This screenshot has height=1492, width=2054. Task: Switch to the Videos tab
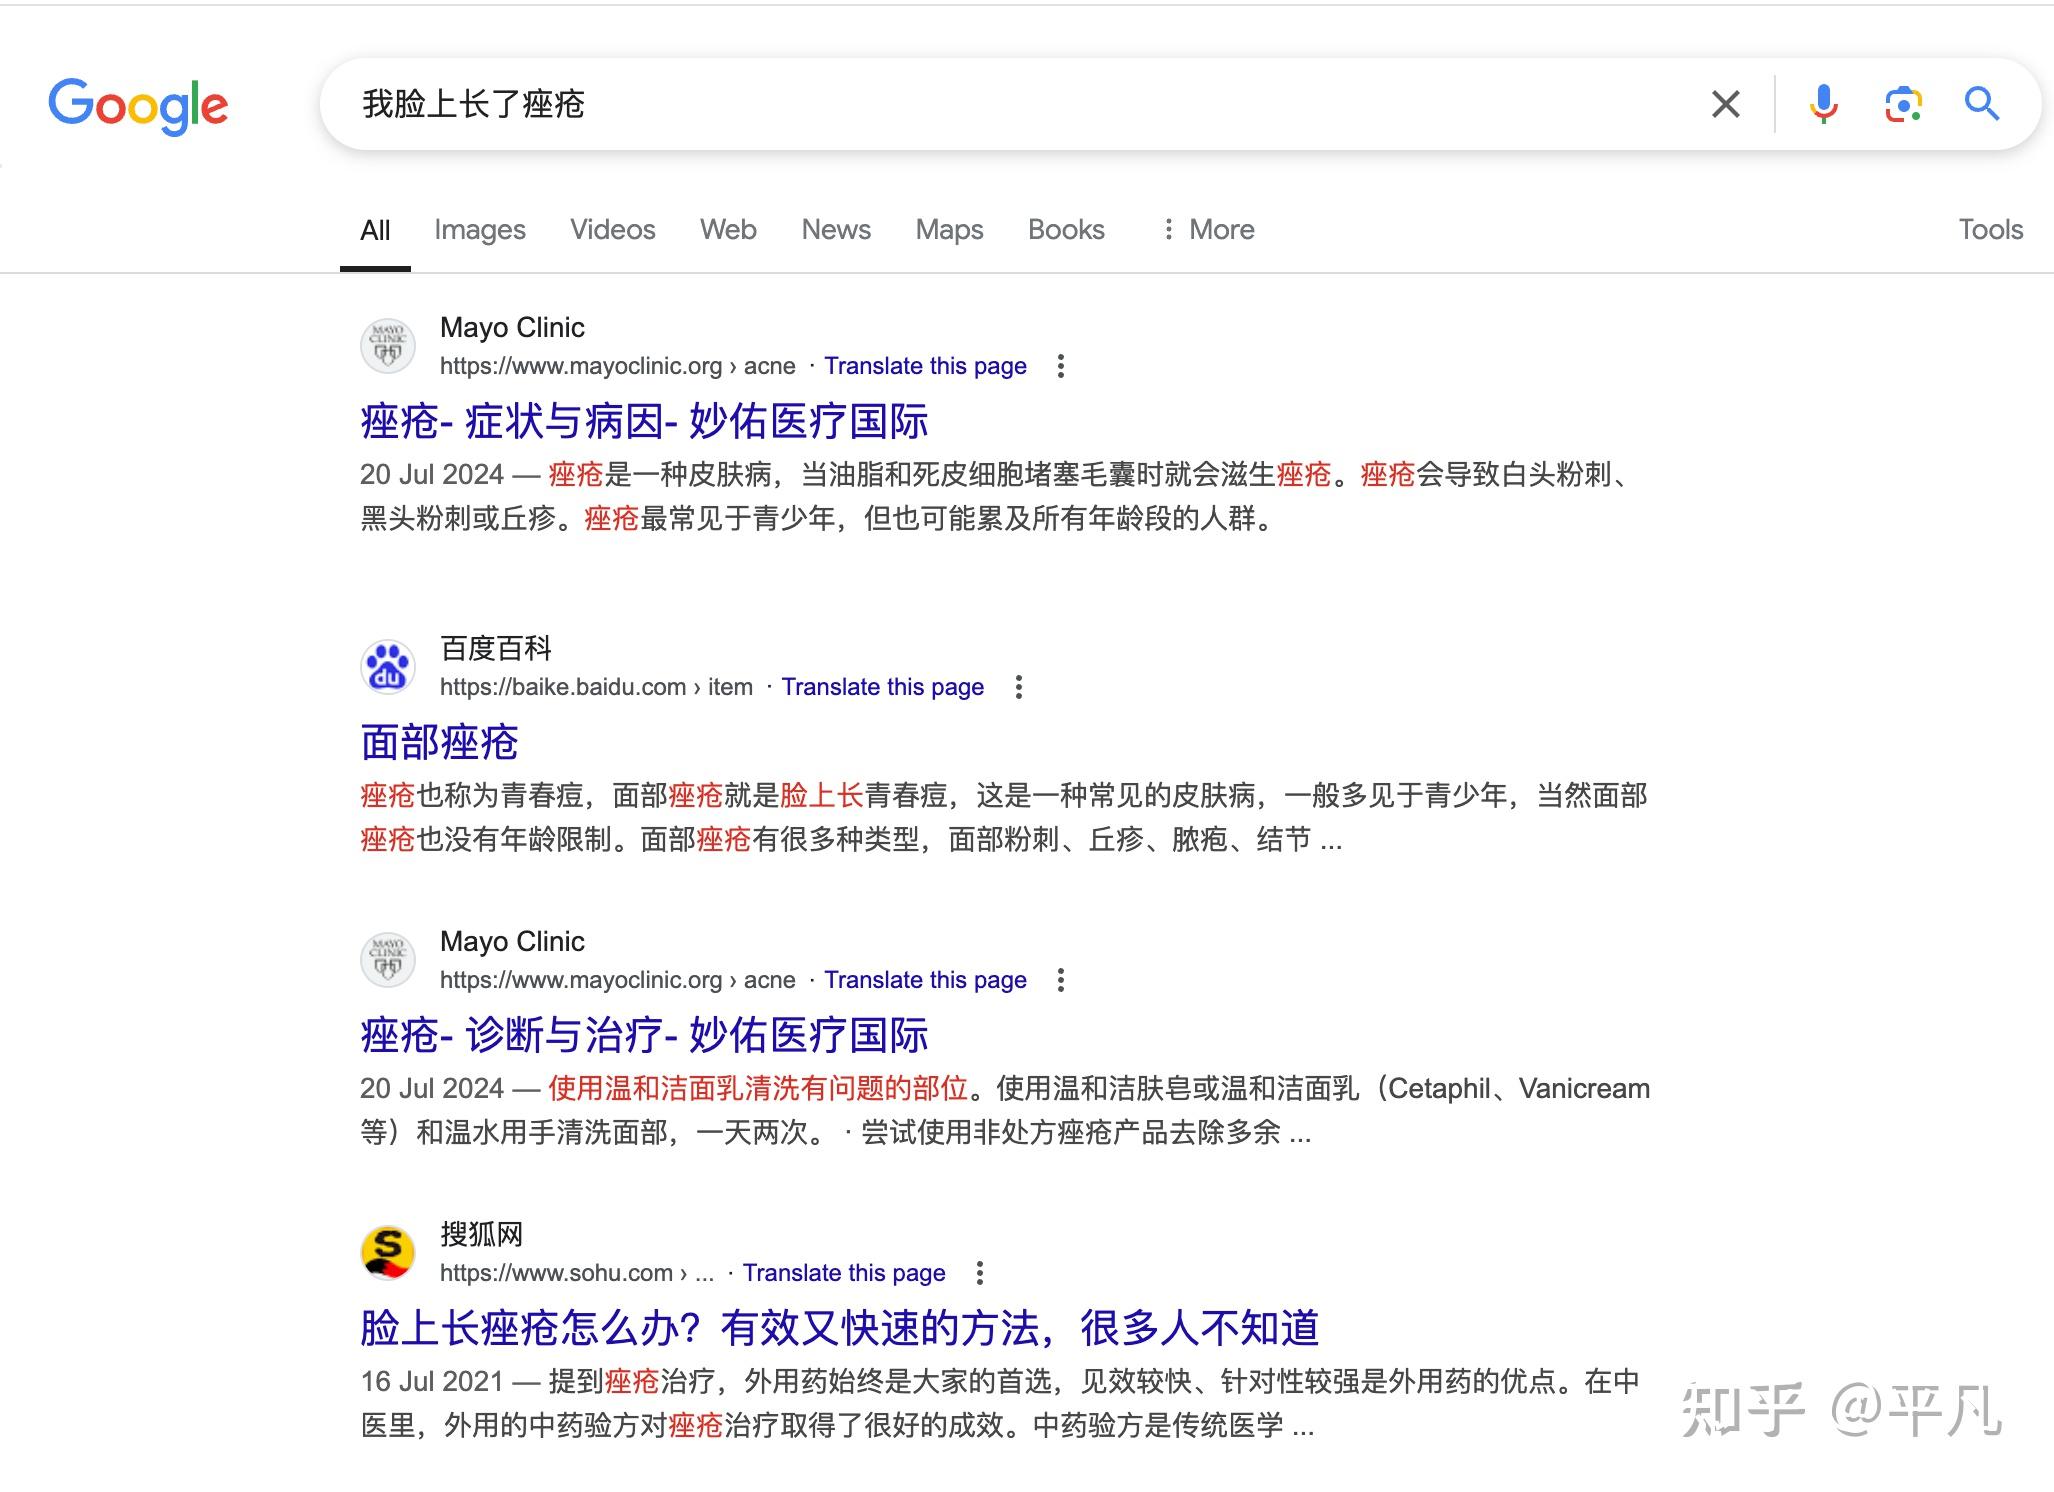613,230
